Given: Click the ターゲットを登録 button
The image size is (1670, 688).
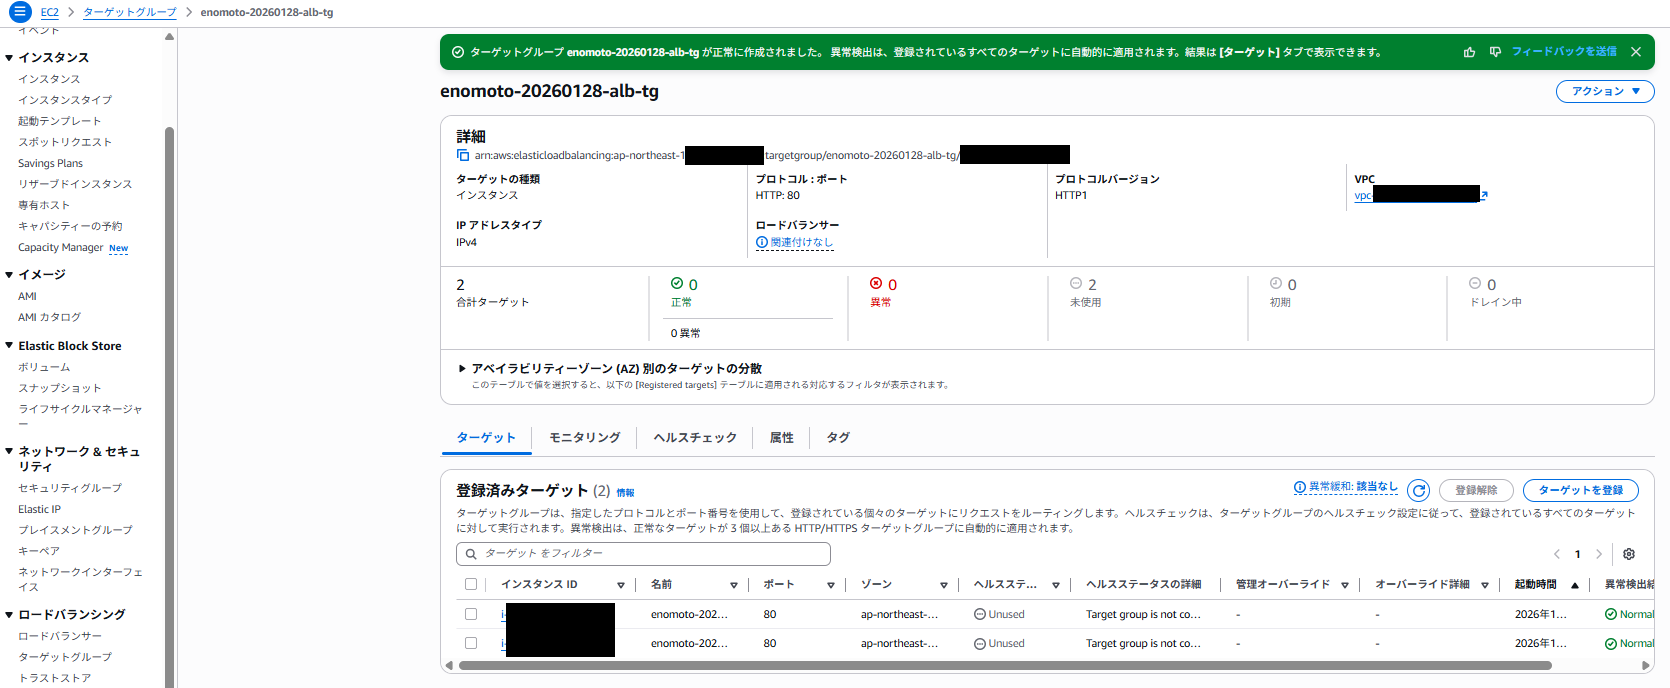Looking at the screenshot, I should [x=1580, y=490].
